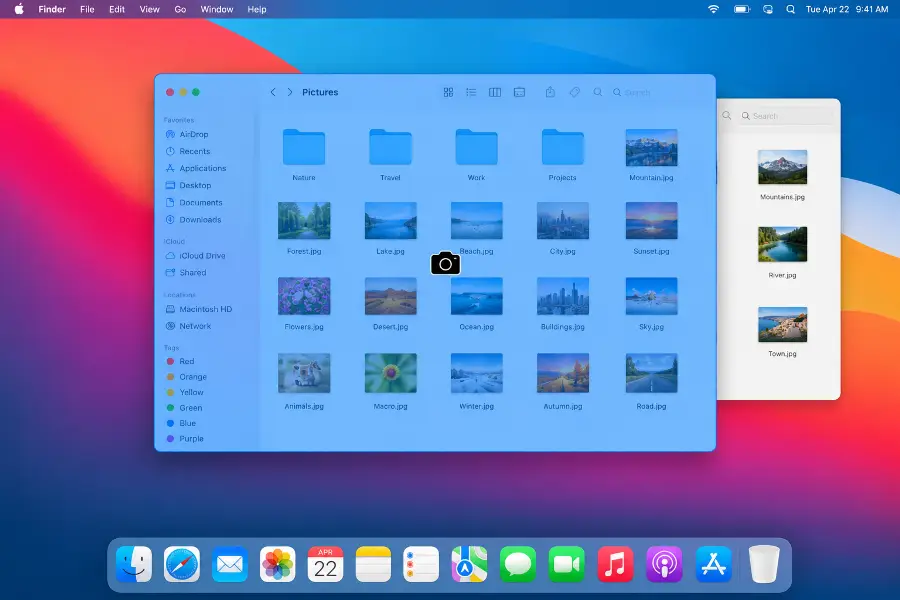Open Spotlight search in menu bar
900x600 pixels.
pyautogui.click(x=790, y=9)
